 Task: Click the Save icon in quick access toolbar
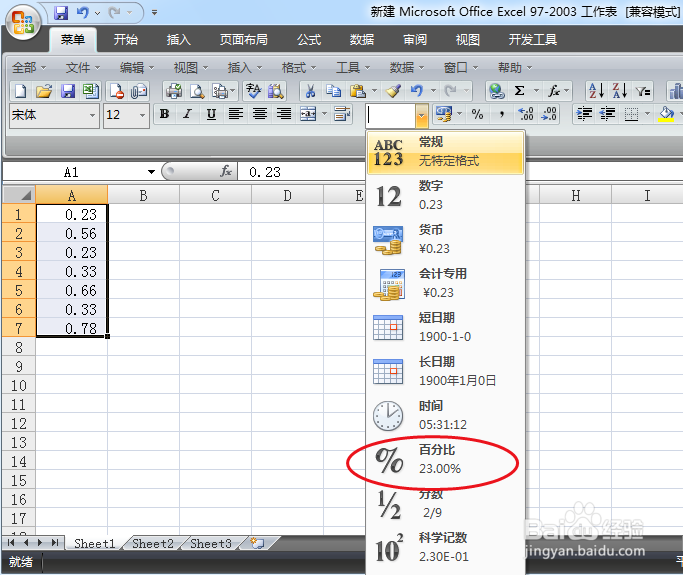61,13
